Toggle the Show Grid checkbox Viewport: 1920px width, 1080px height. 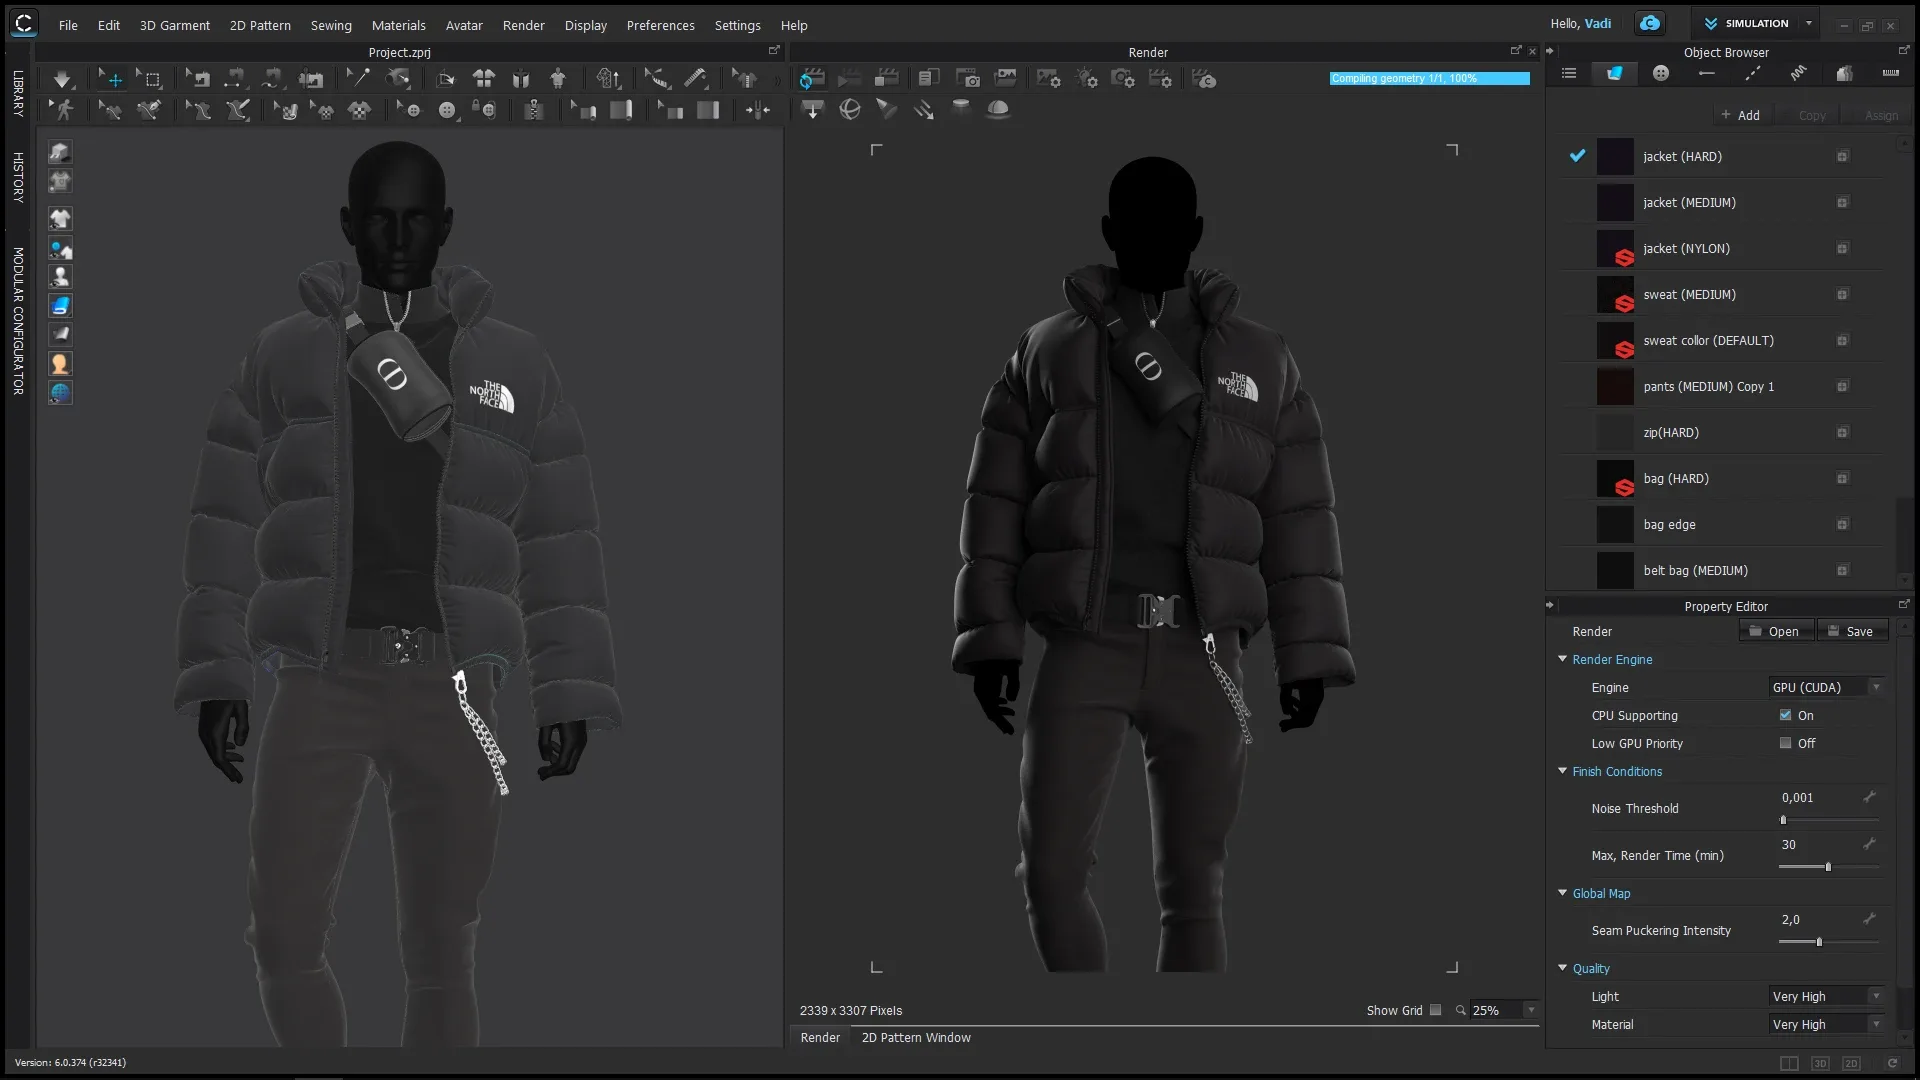tap(1437, 1010)
